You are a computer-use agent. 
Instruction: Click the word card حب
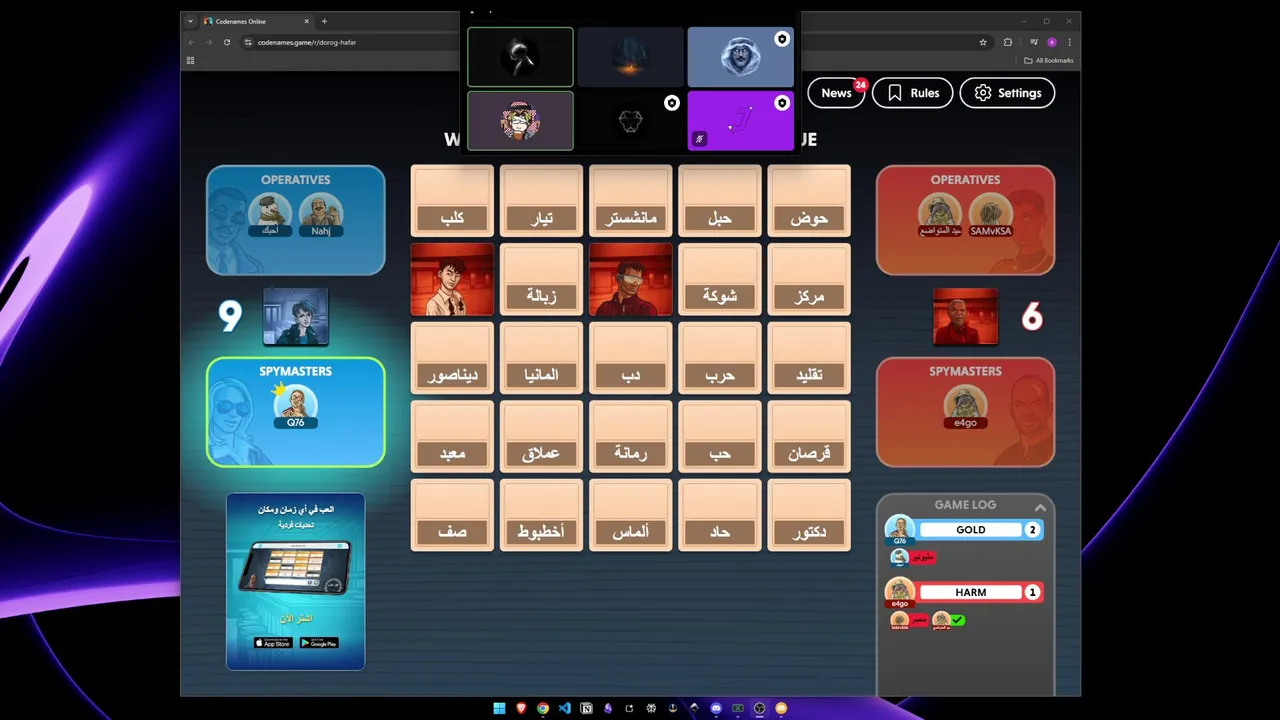click(x=720, y=437)
